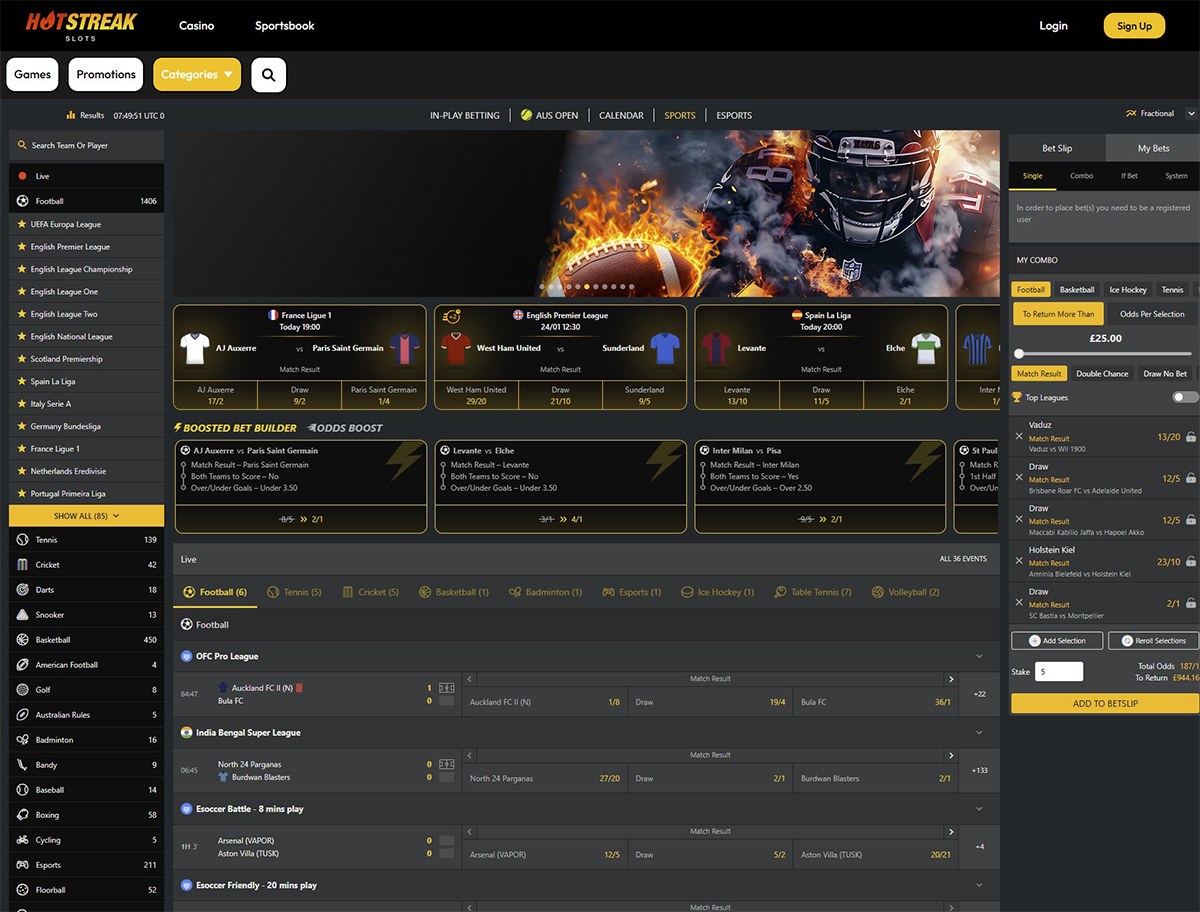Viewport: 1200px width, 912px height.
Task: Switch to the My Bets tab
Action: (x=1153, y=148)
